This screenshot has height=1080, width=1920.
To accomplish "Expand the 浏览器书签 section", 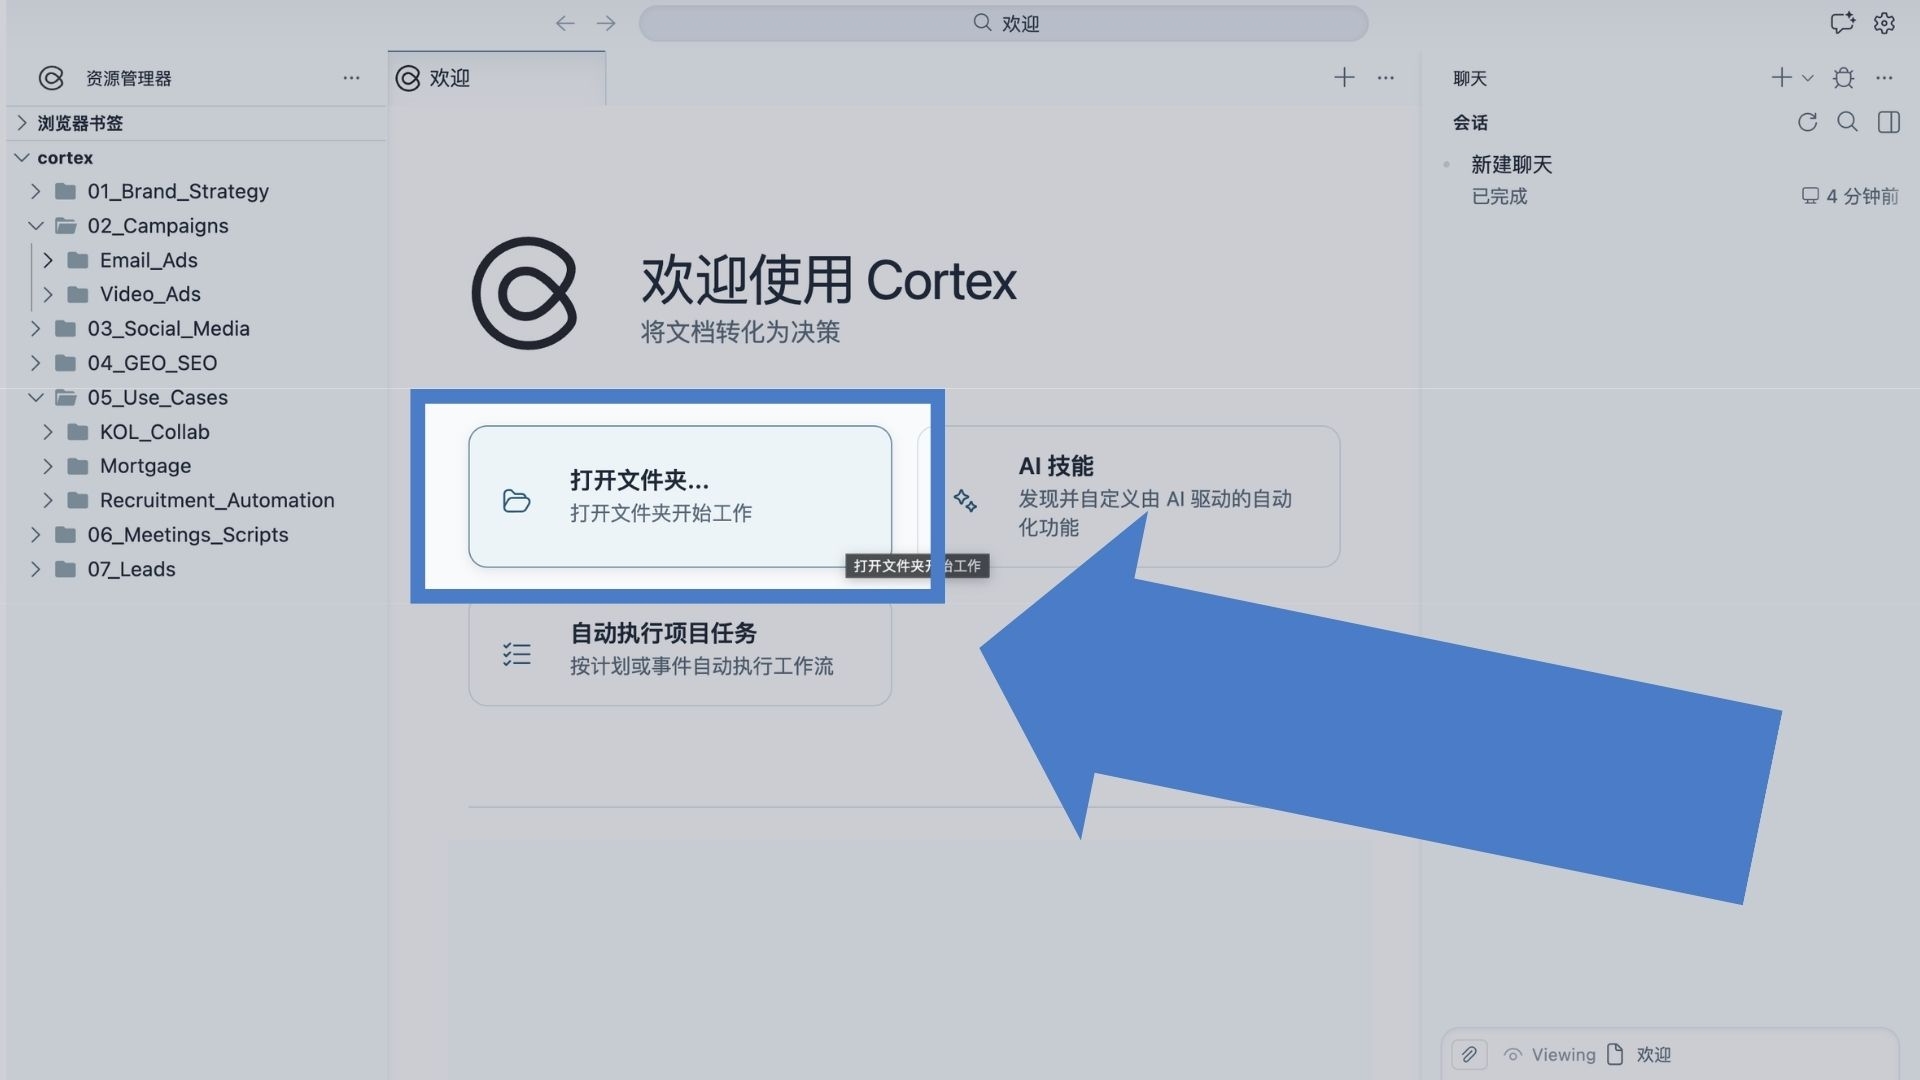I will 196,123.
